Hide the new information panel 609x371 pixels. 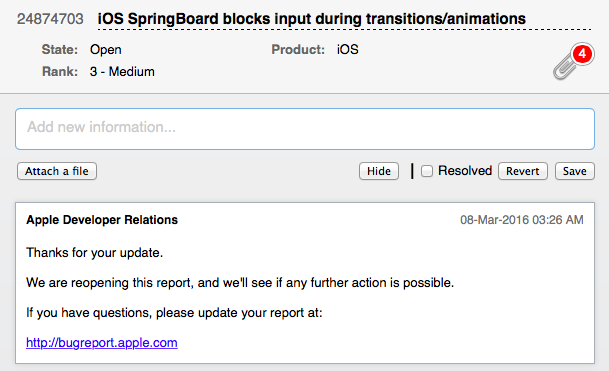[x=379, y=171]
